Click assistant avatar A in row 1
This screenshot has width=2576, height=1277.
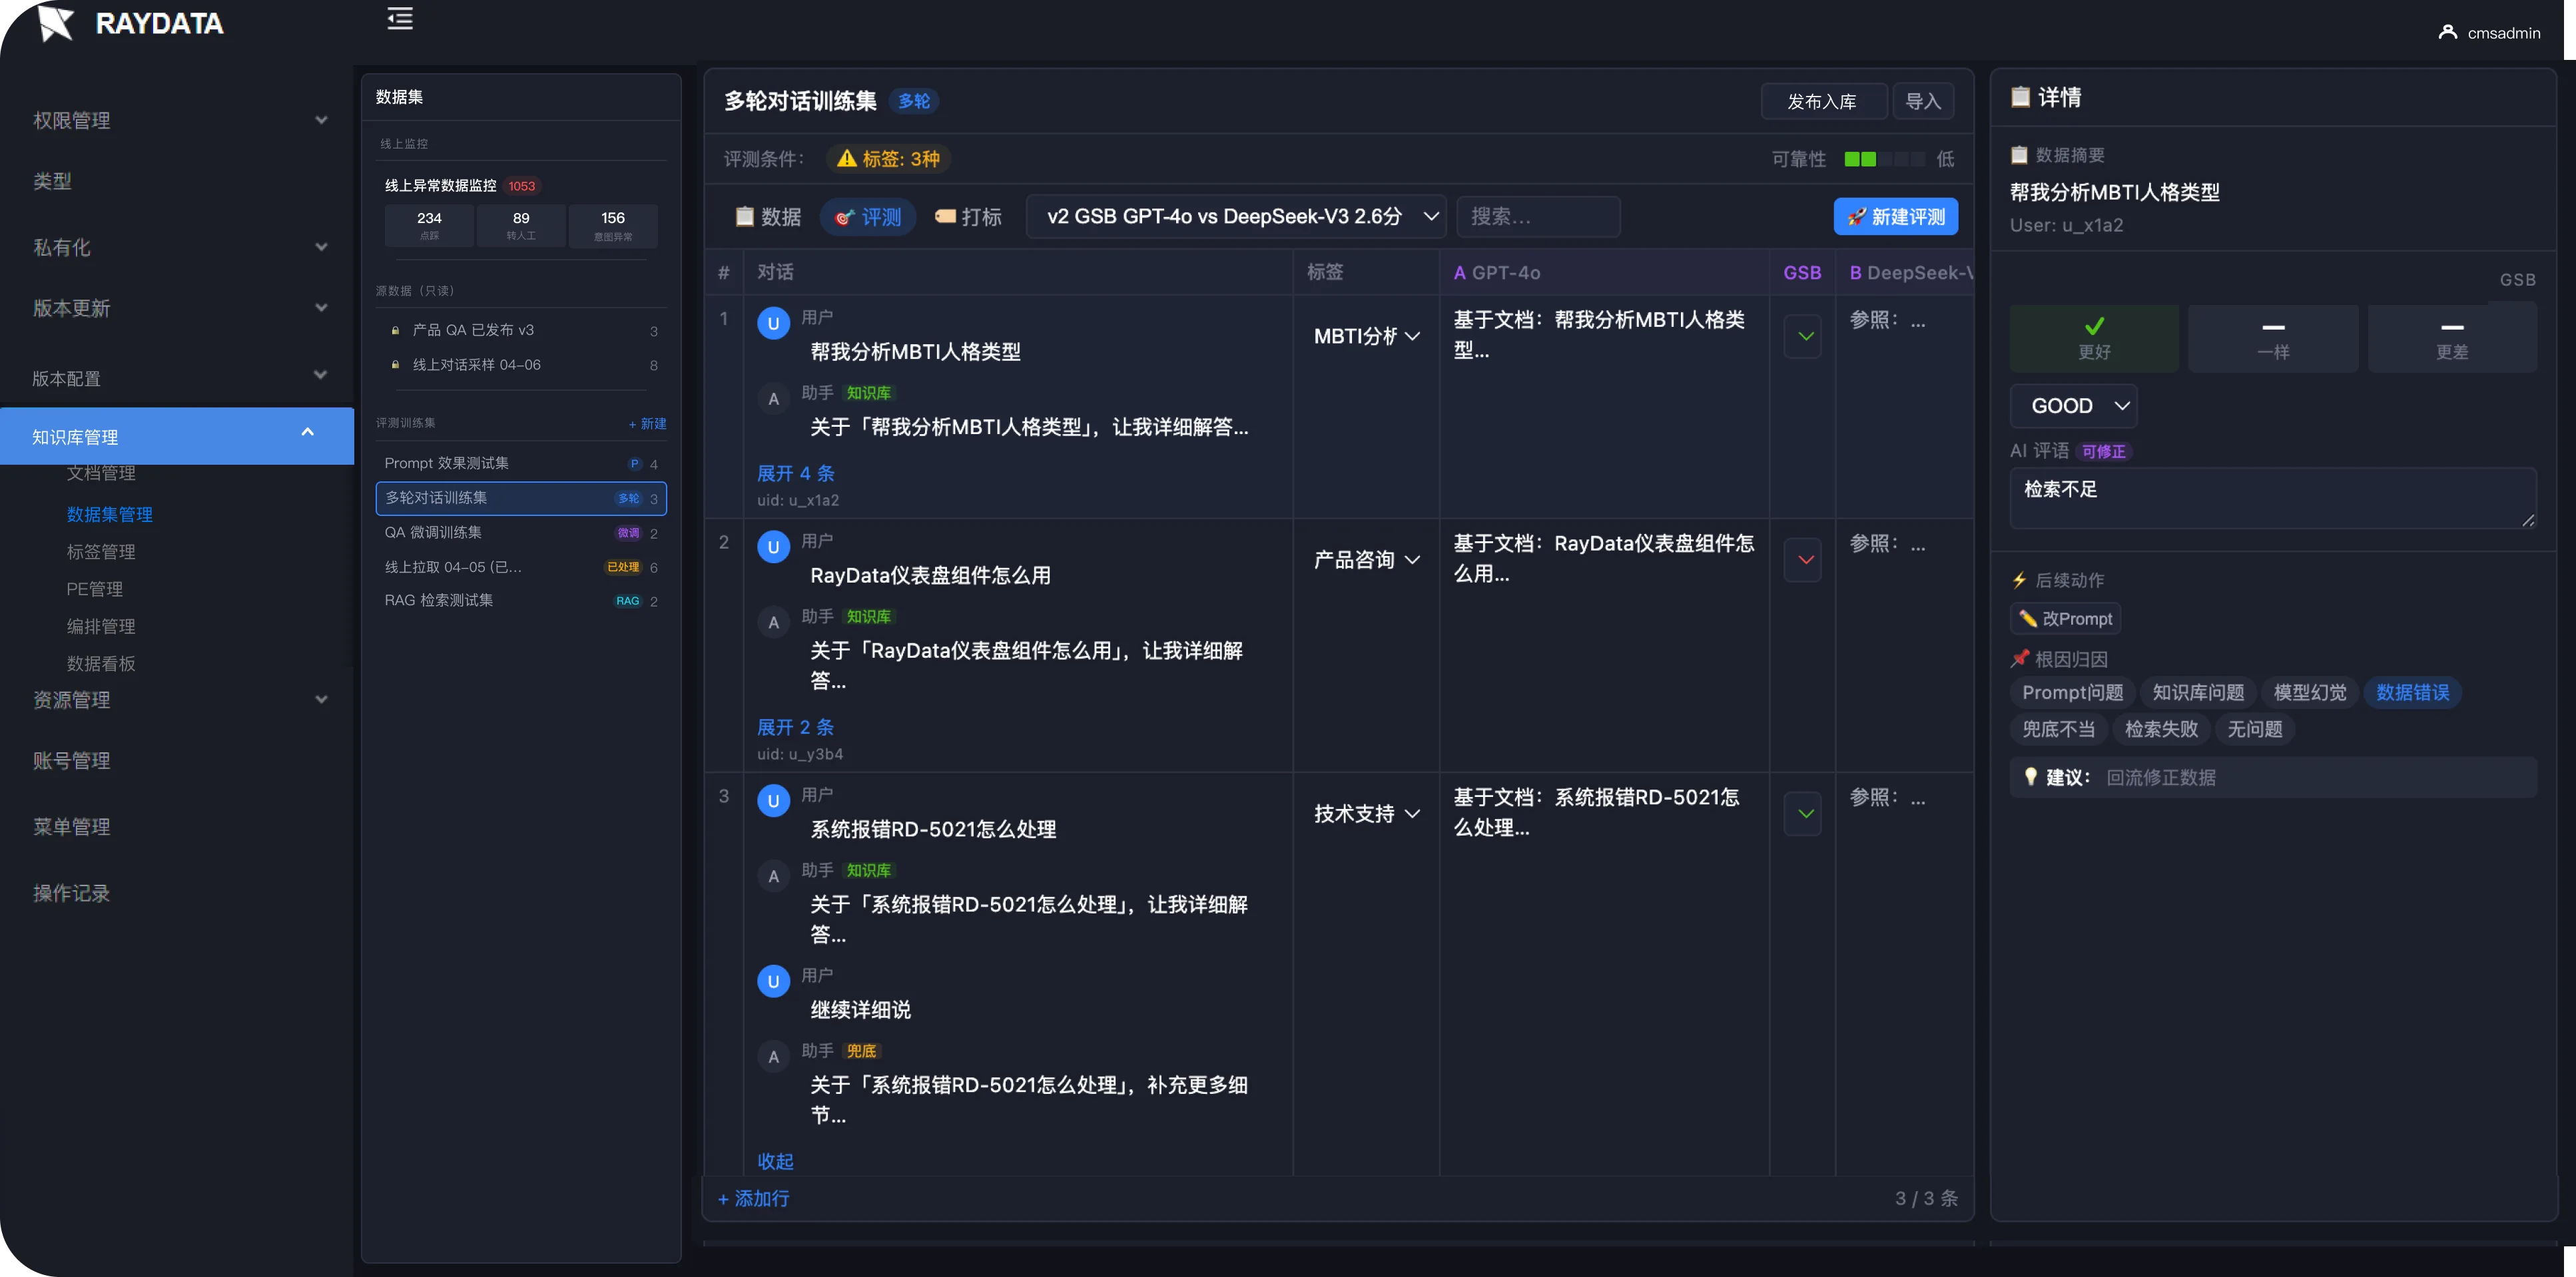(x=773, y=399)
